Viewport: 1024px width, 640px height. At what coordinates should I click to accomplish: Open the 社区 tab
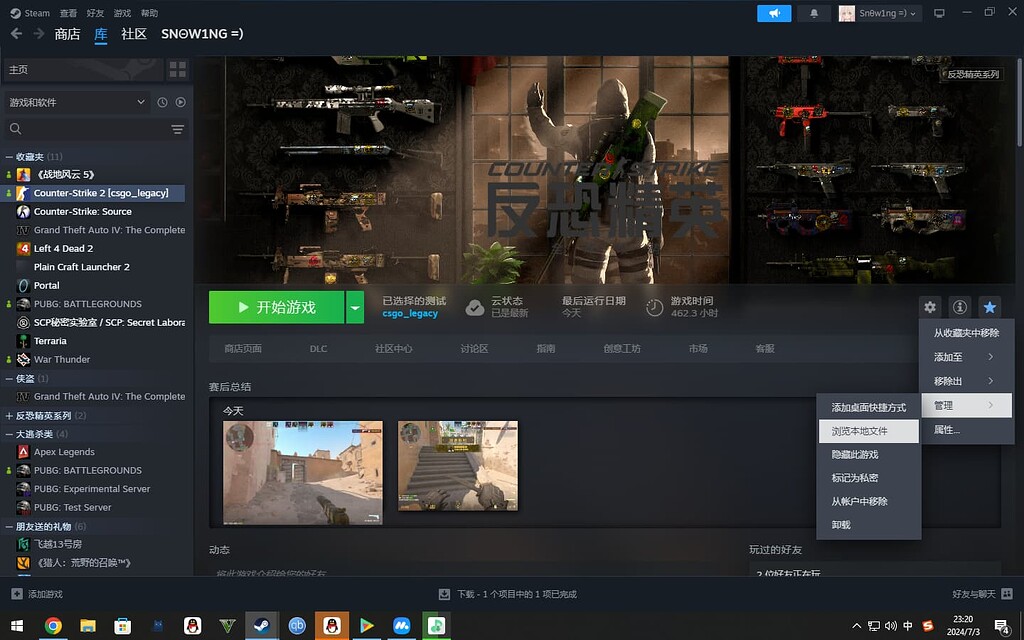click(x=134, y=34)
